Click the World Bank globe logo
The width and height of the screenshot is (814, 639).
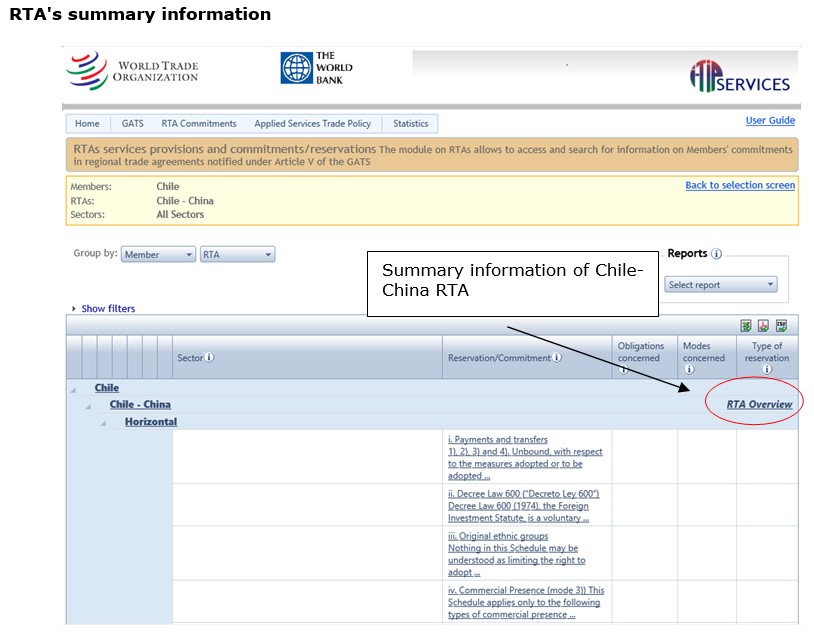pyautogui.click(x=296, y=68)
